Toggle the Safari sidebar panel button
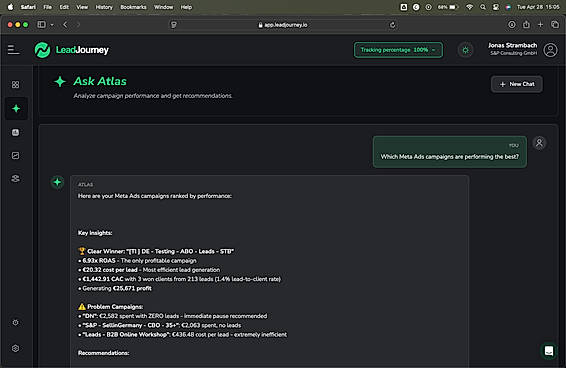 tap(42, 25)
